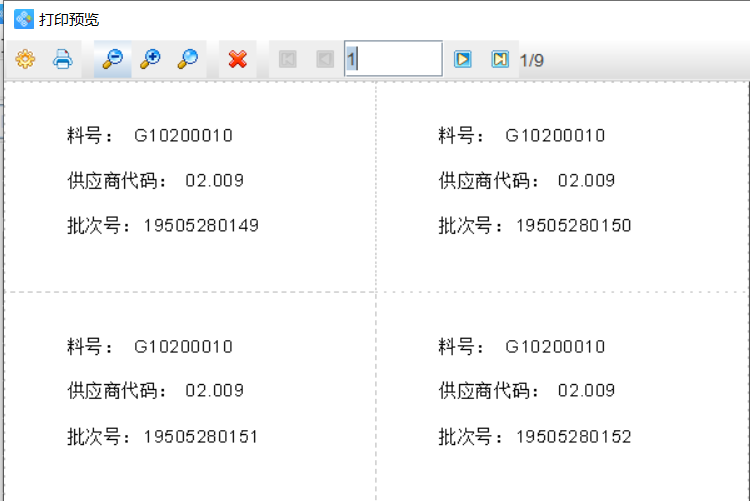The image size is (750, 501).
Task: Close preview with the red X icon
Action: coord(238,59)
